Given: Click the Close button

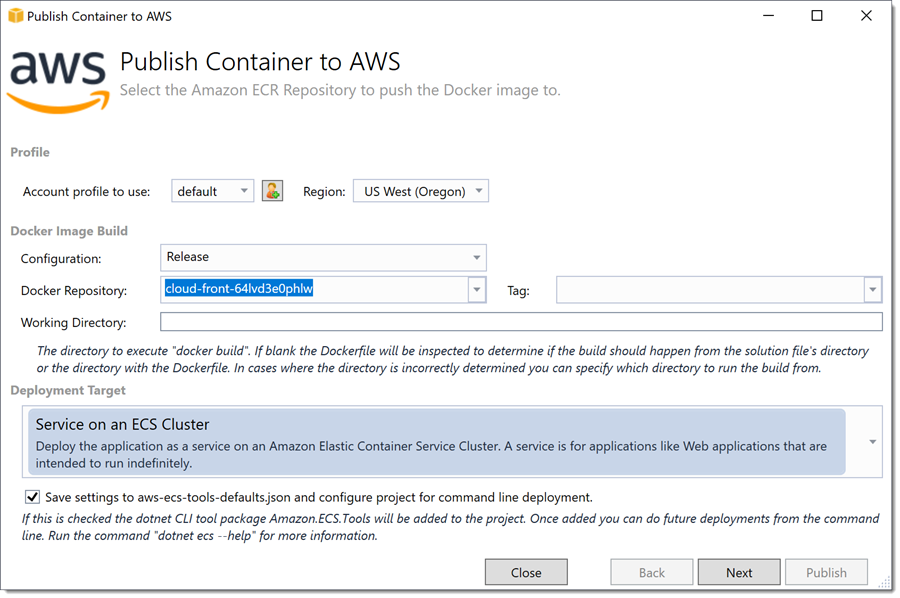Looking at the screenshot, I should 526,572.
